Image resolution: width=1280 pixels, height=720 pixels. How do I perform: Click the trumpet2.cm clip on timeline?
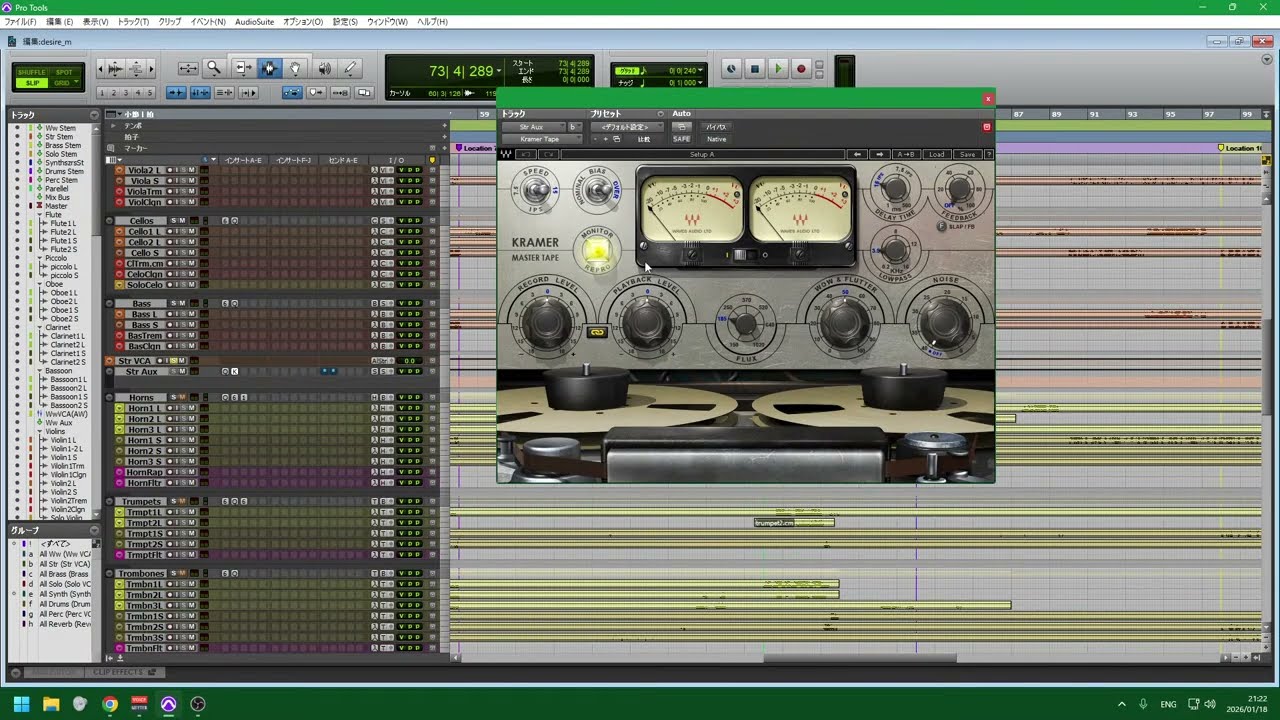pos(794,522)
